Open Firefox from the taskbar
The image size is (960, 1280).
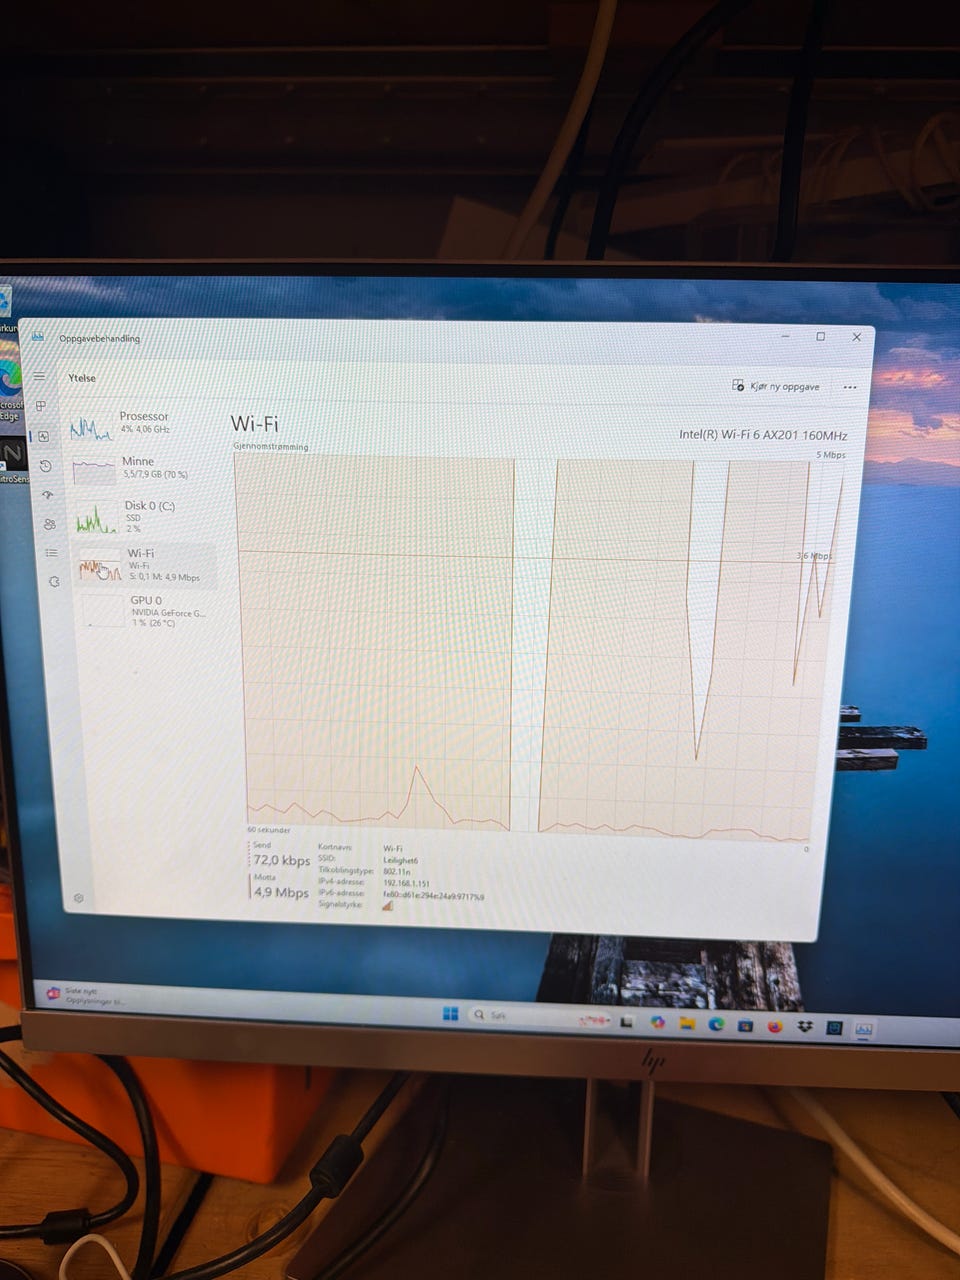click(775, 1026)
